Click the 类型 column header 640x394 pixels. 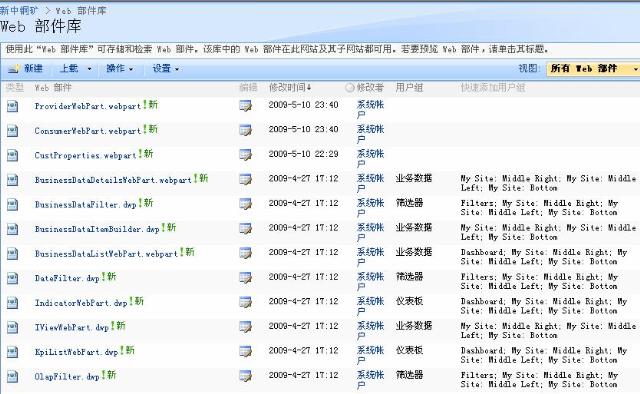point(15,87)
